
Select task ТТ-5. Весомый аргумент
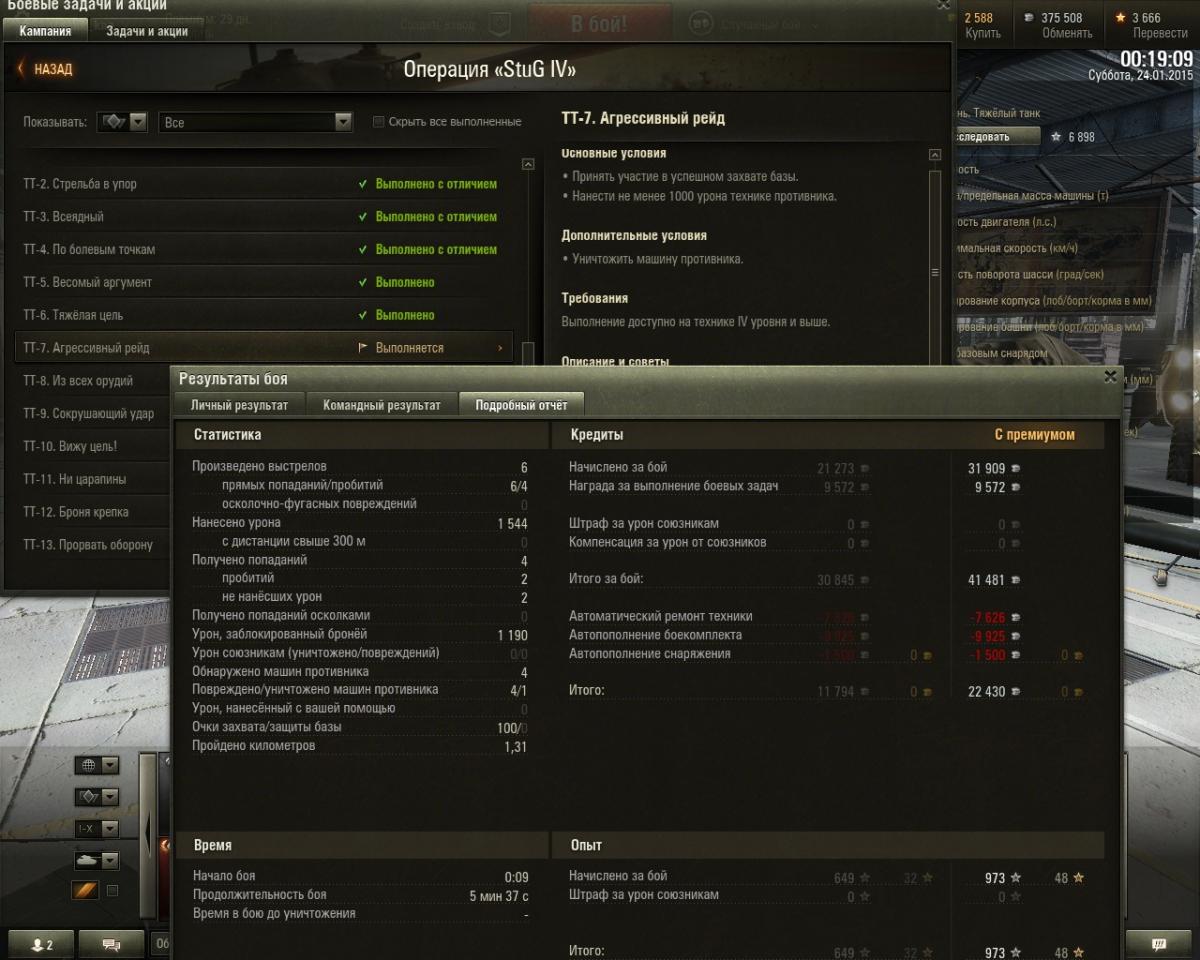point(265,283)
